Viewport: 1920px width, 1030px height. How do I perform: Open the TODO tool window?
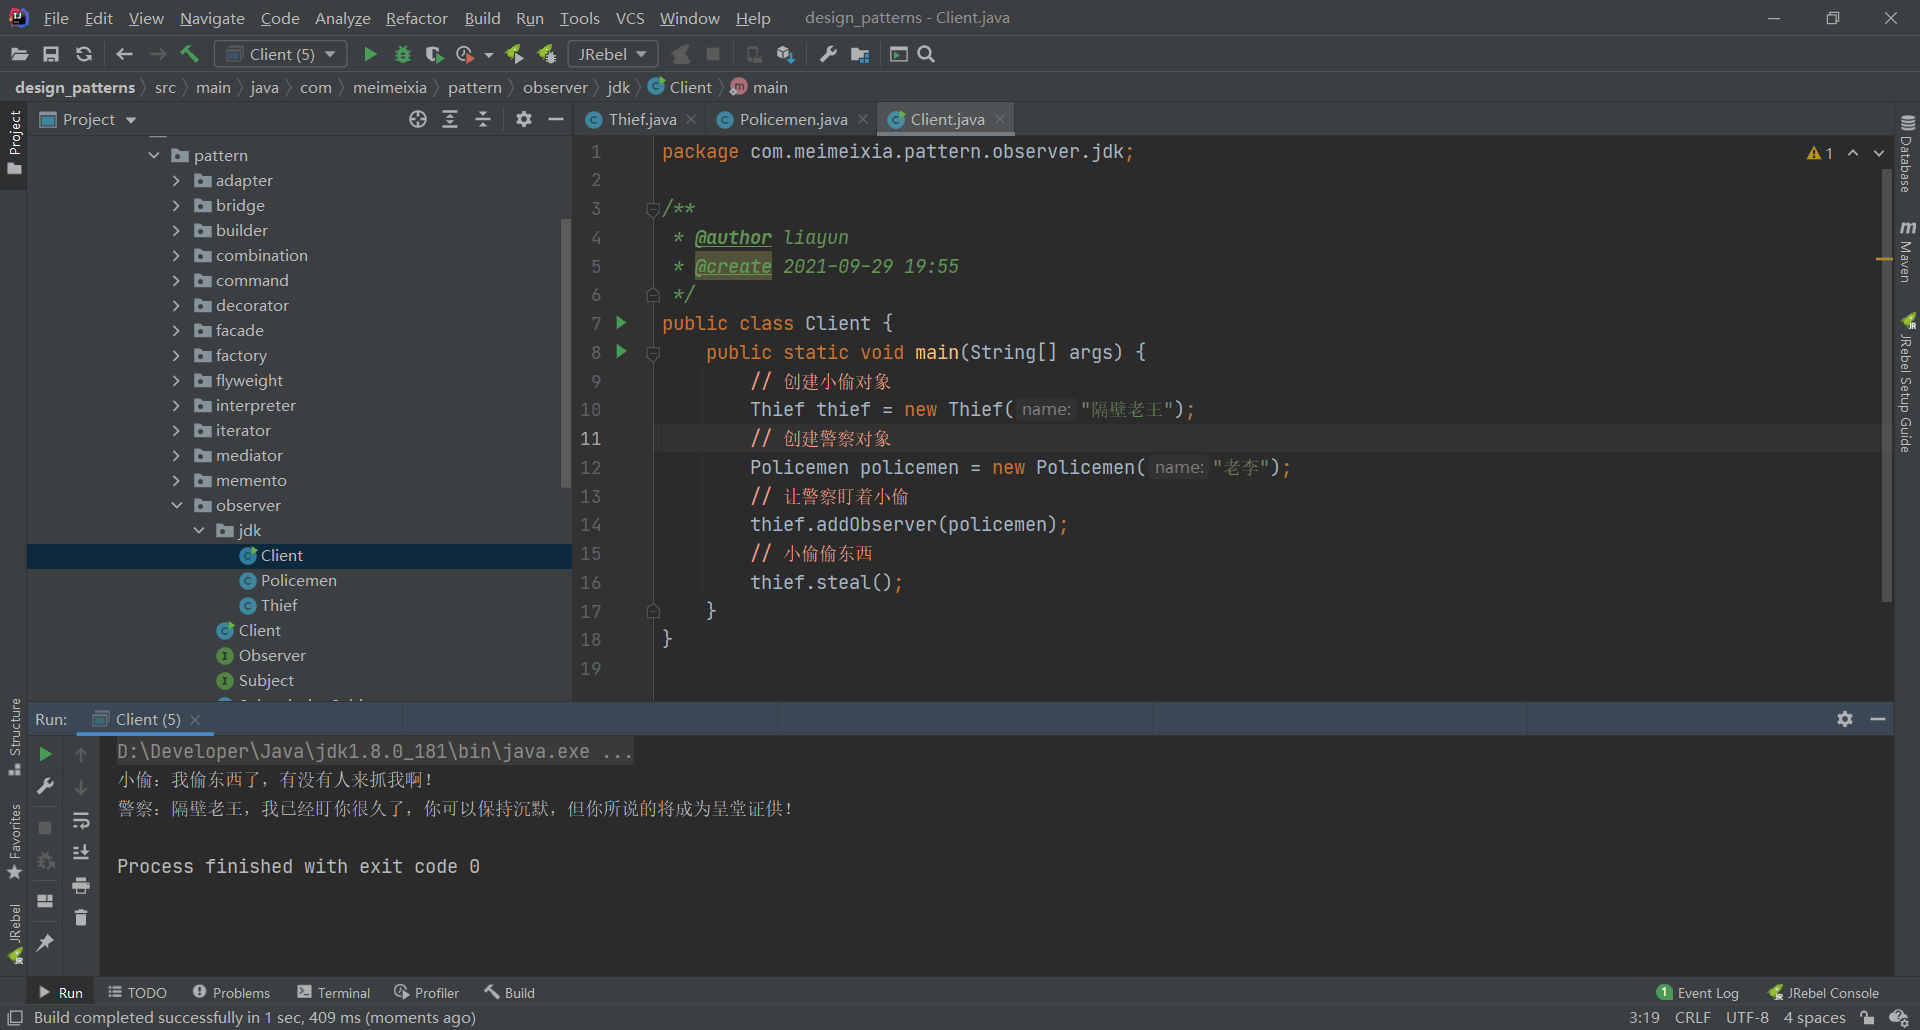point(138,992)
